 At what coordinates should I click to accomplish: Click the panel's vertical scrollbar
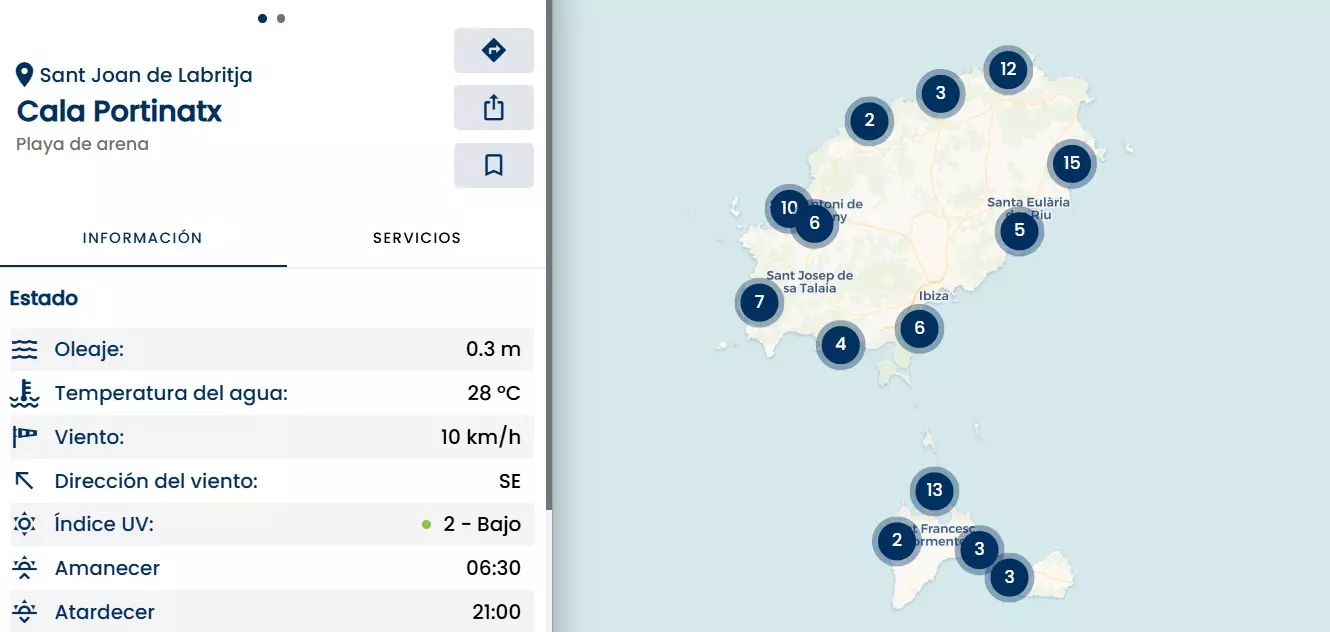click(549, 300)
